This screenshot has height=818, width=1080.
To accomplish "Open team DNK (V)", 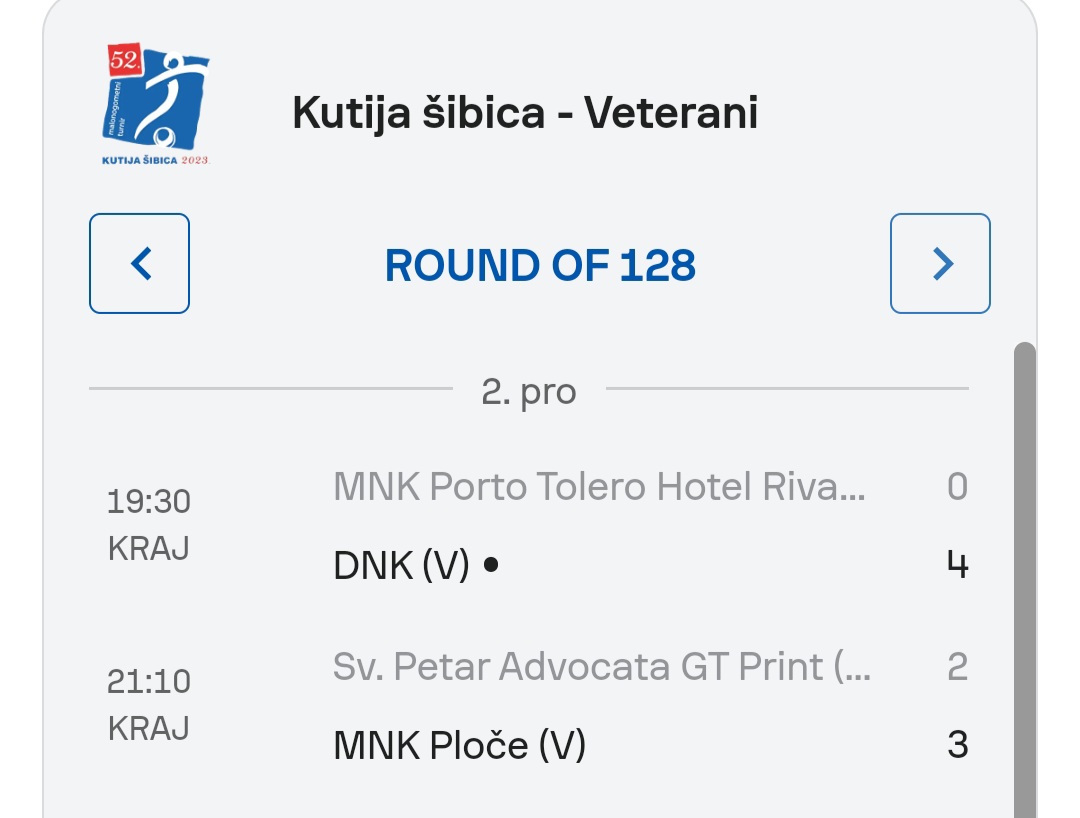I will [402, 565].
